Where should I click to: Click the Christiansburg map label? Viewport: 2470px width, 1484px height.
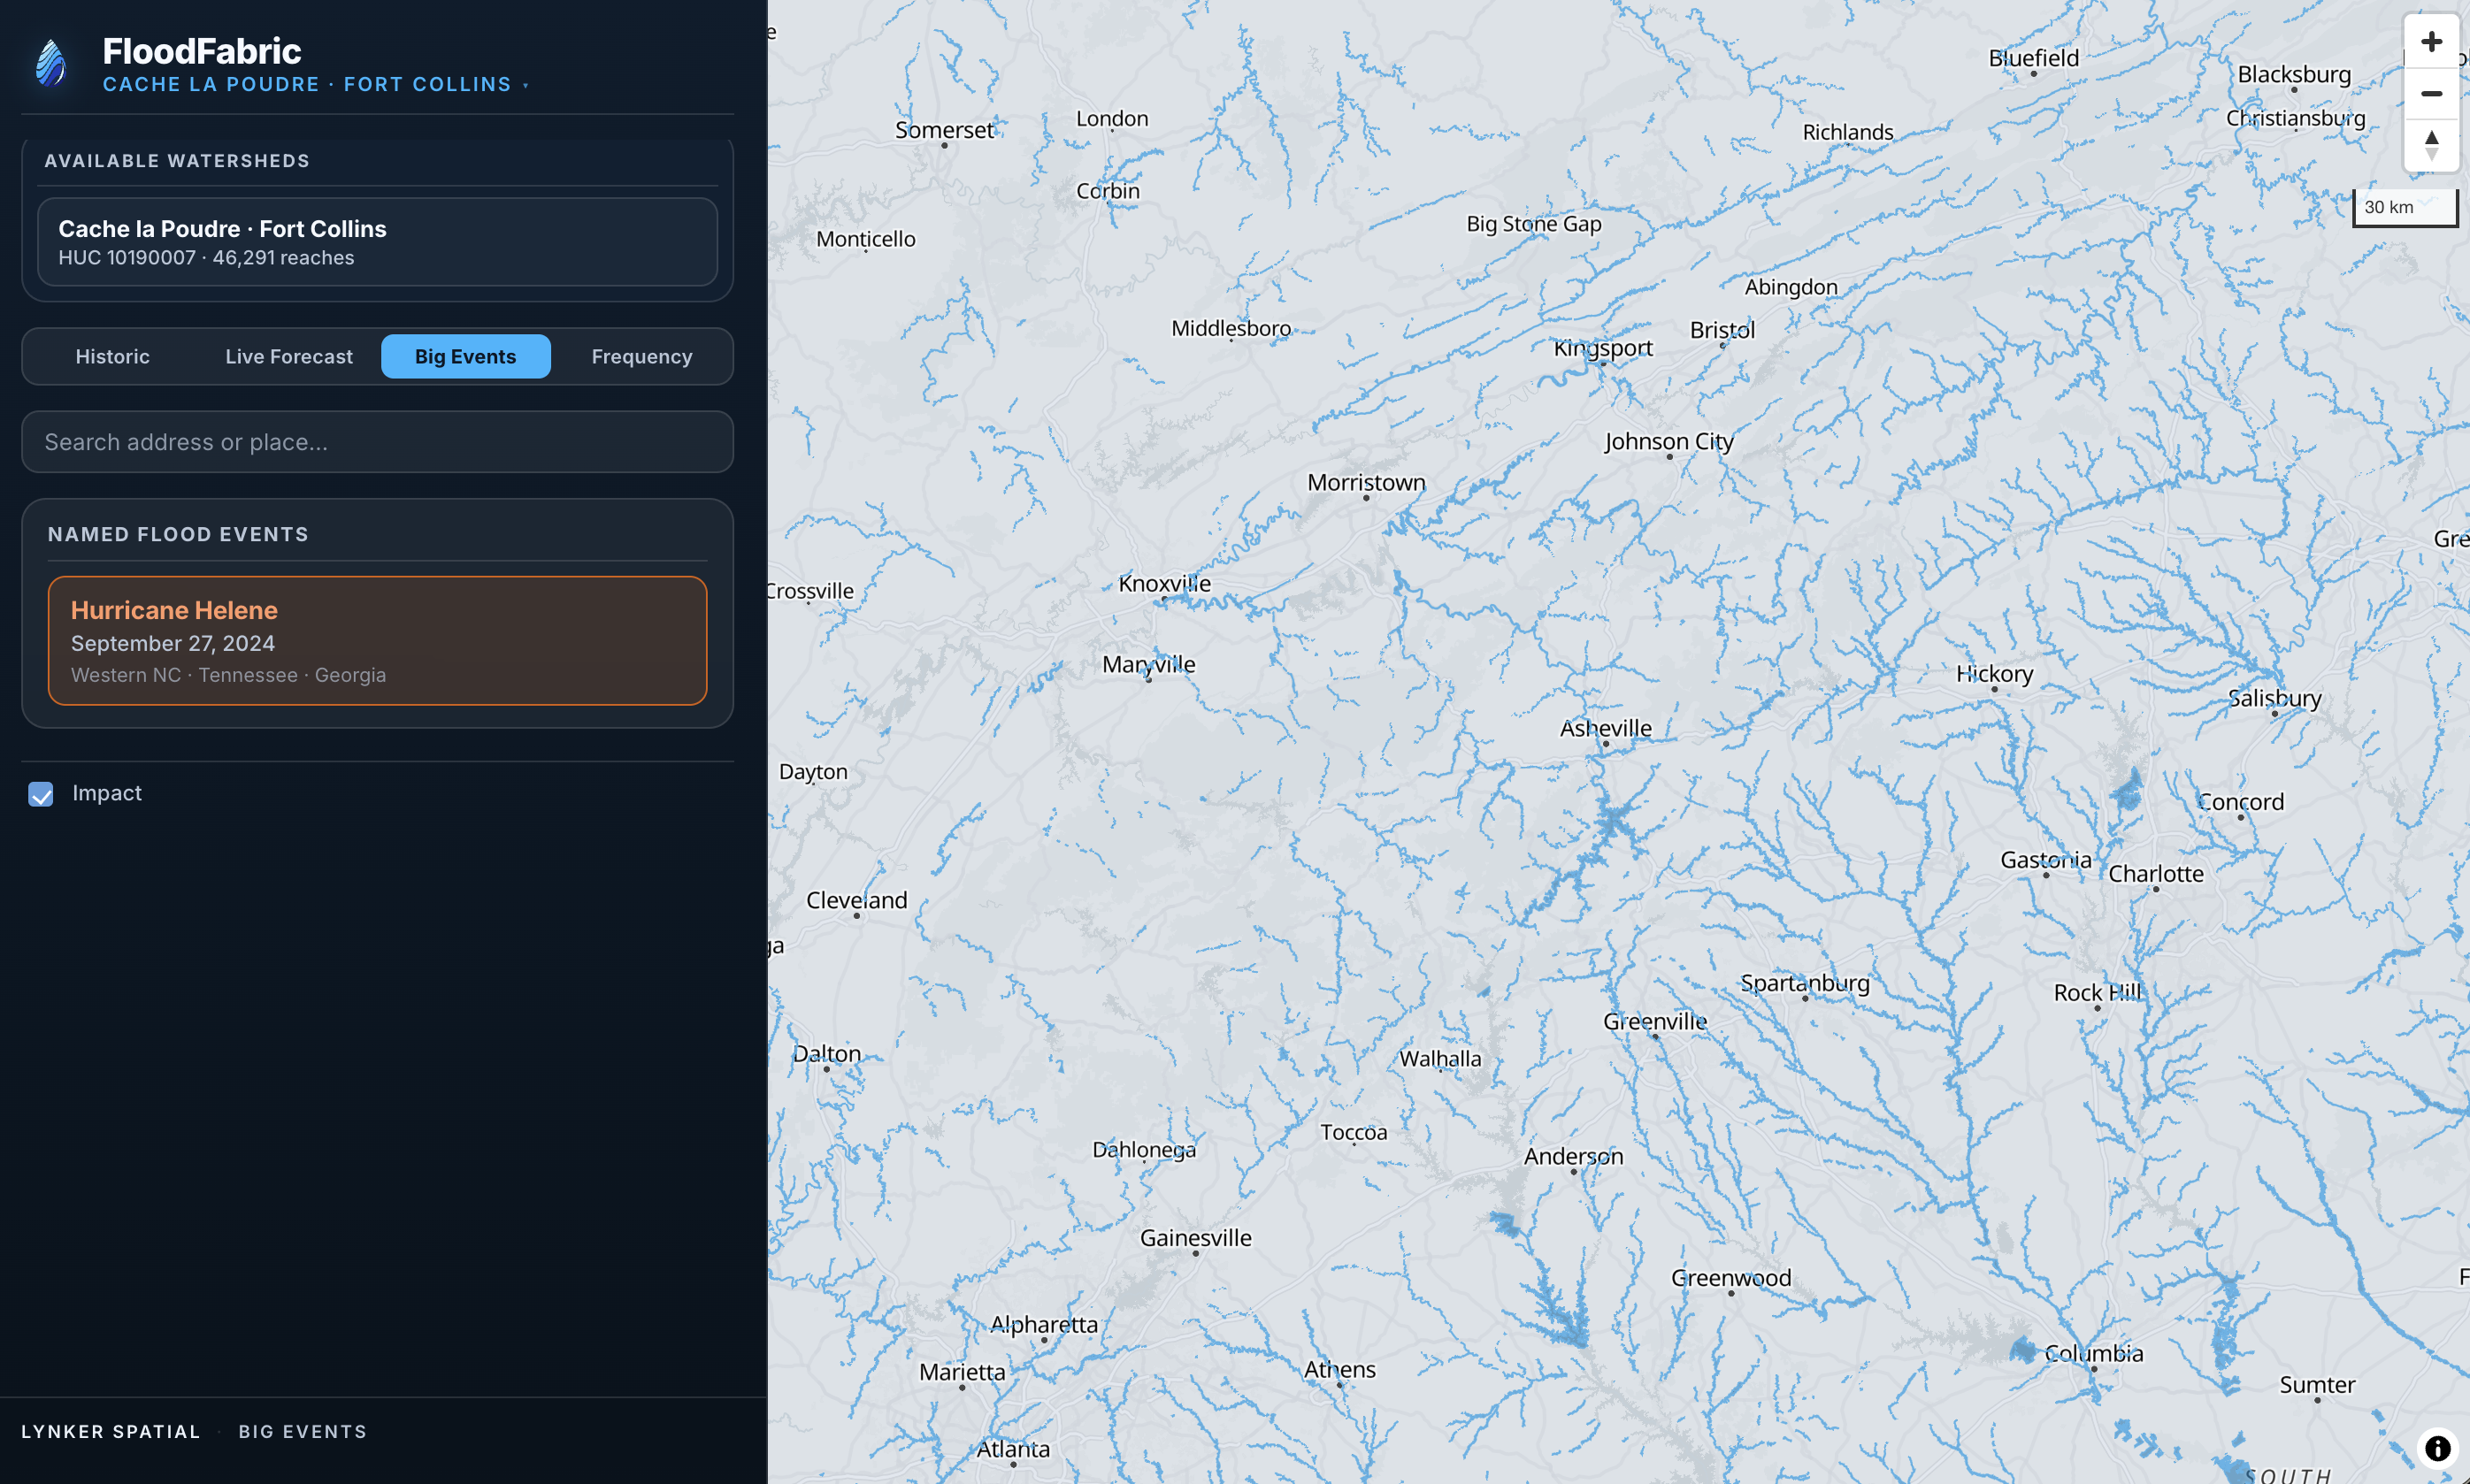[x=2295, y=118]
